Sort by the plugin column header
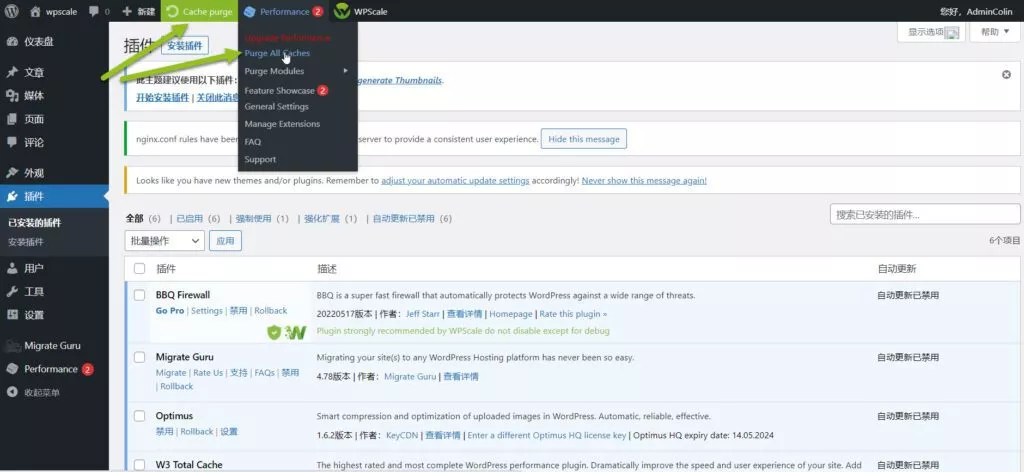The width and height of the screenshot is (1024, 472). click(x=166, y=269)
